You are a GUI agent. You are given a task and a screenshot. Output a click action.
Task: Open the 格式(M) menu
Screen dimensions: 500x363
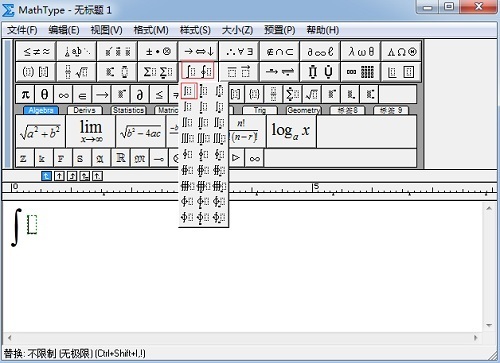click(x=151, y=30)
